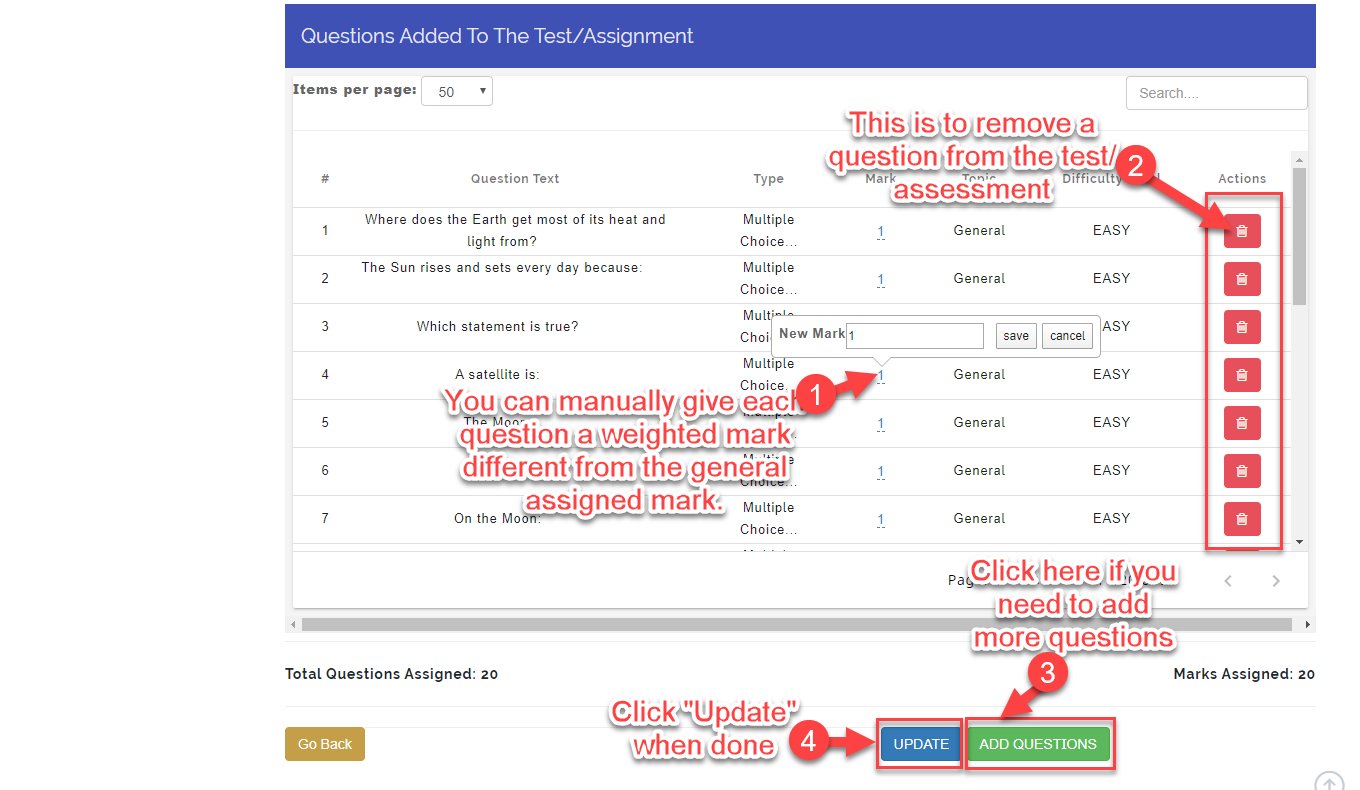The height and width of the screenshot is (790, 1360).
Task: Click the horizontal scrollbar right arrow
Action: pos(1308,624)
